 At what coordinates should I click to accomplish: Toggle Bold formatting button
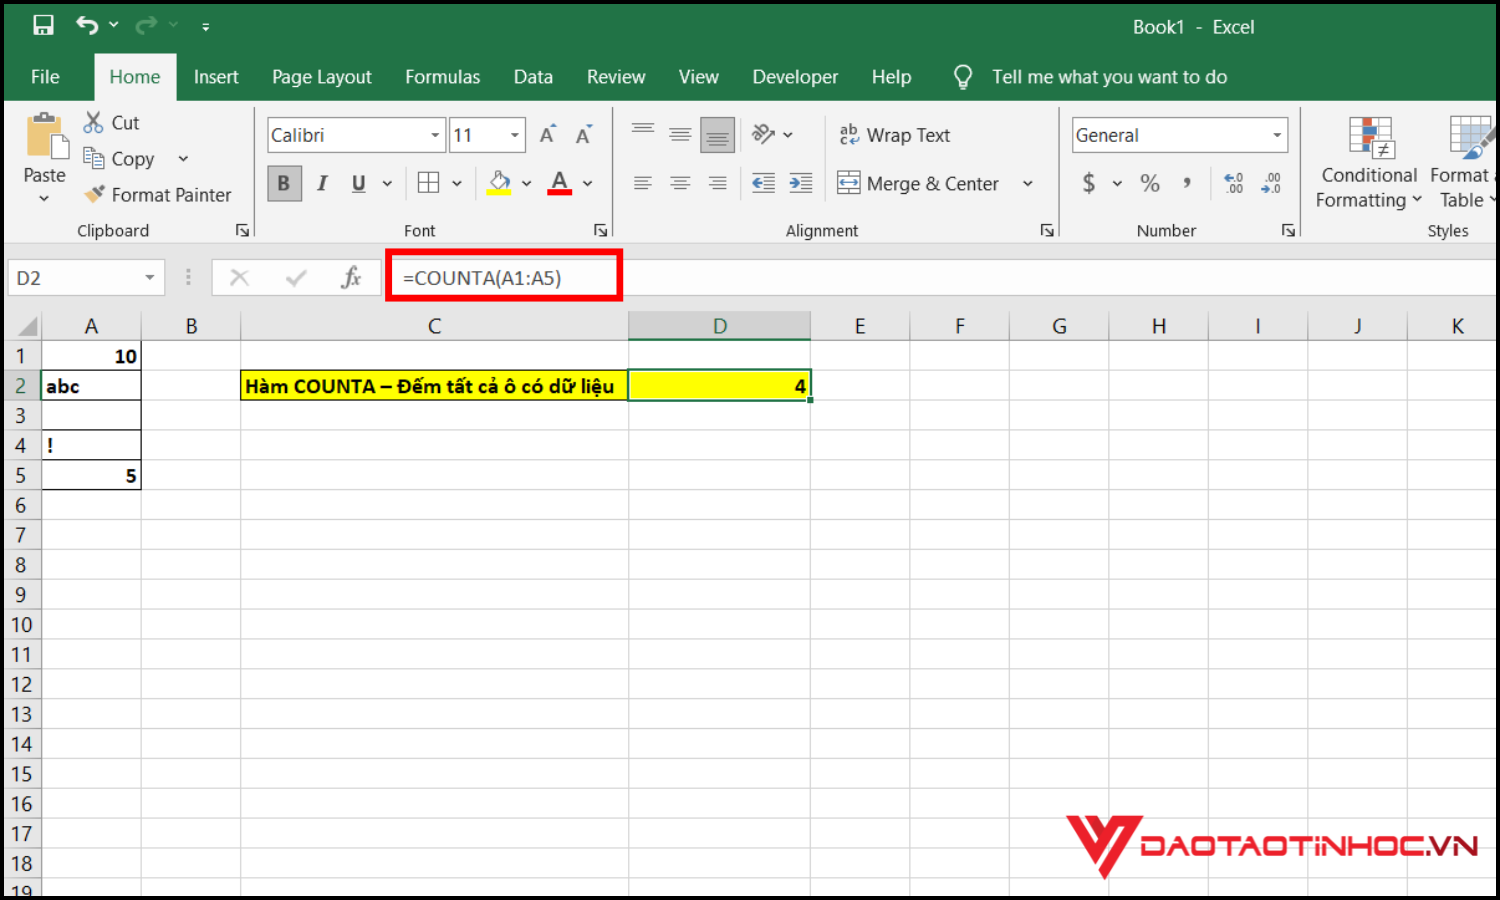[284, 183]
